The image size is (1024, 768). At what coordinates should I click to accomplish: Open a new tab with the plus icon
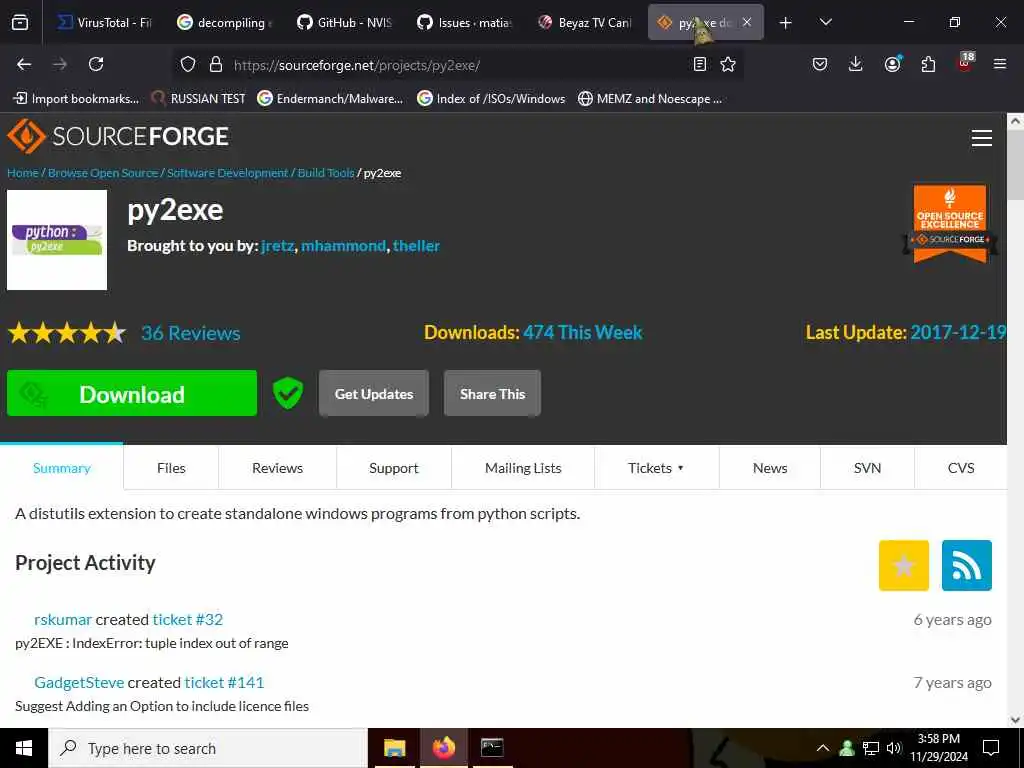[786, 23]
